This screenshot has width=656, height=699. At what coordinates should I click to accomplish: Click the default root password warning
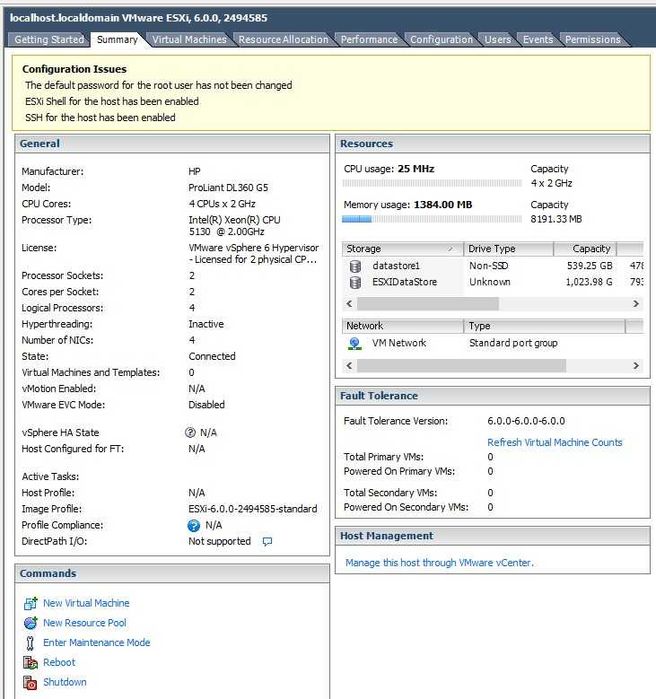[159, 86]
